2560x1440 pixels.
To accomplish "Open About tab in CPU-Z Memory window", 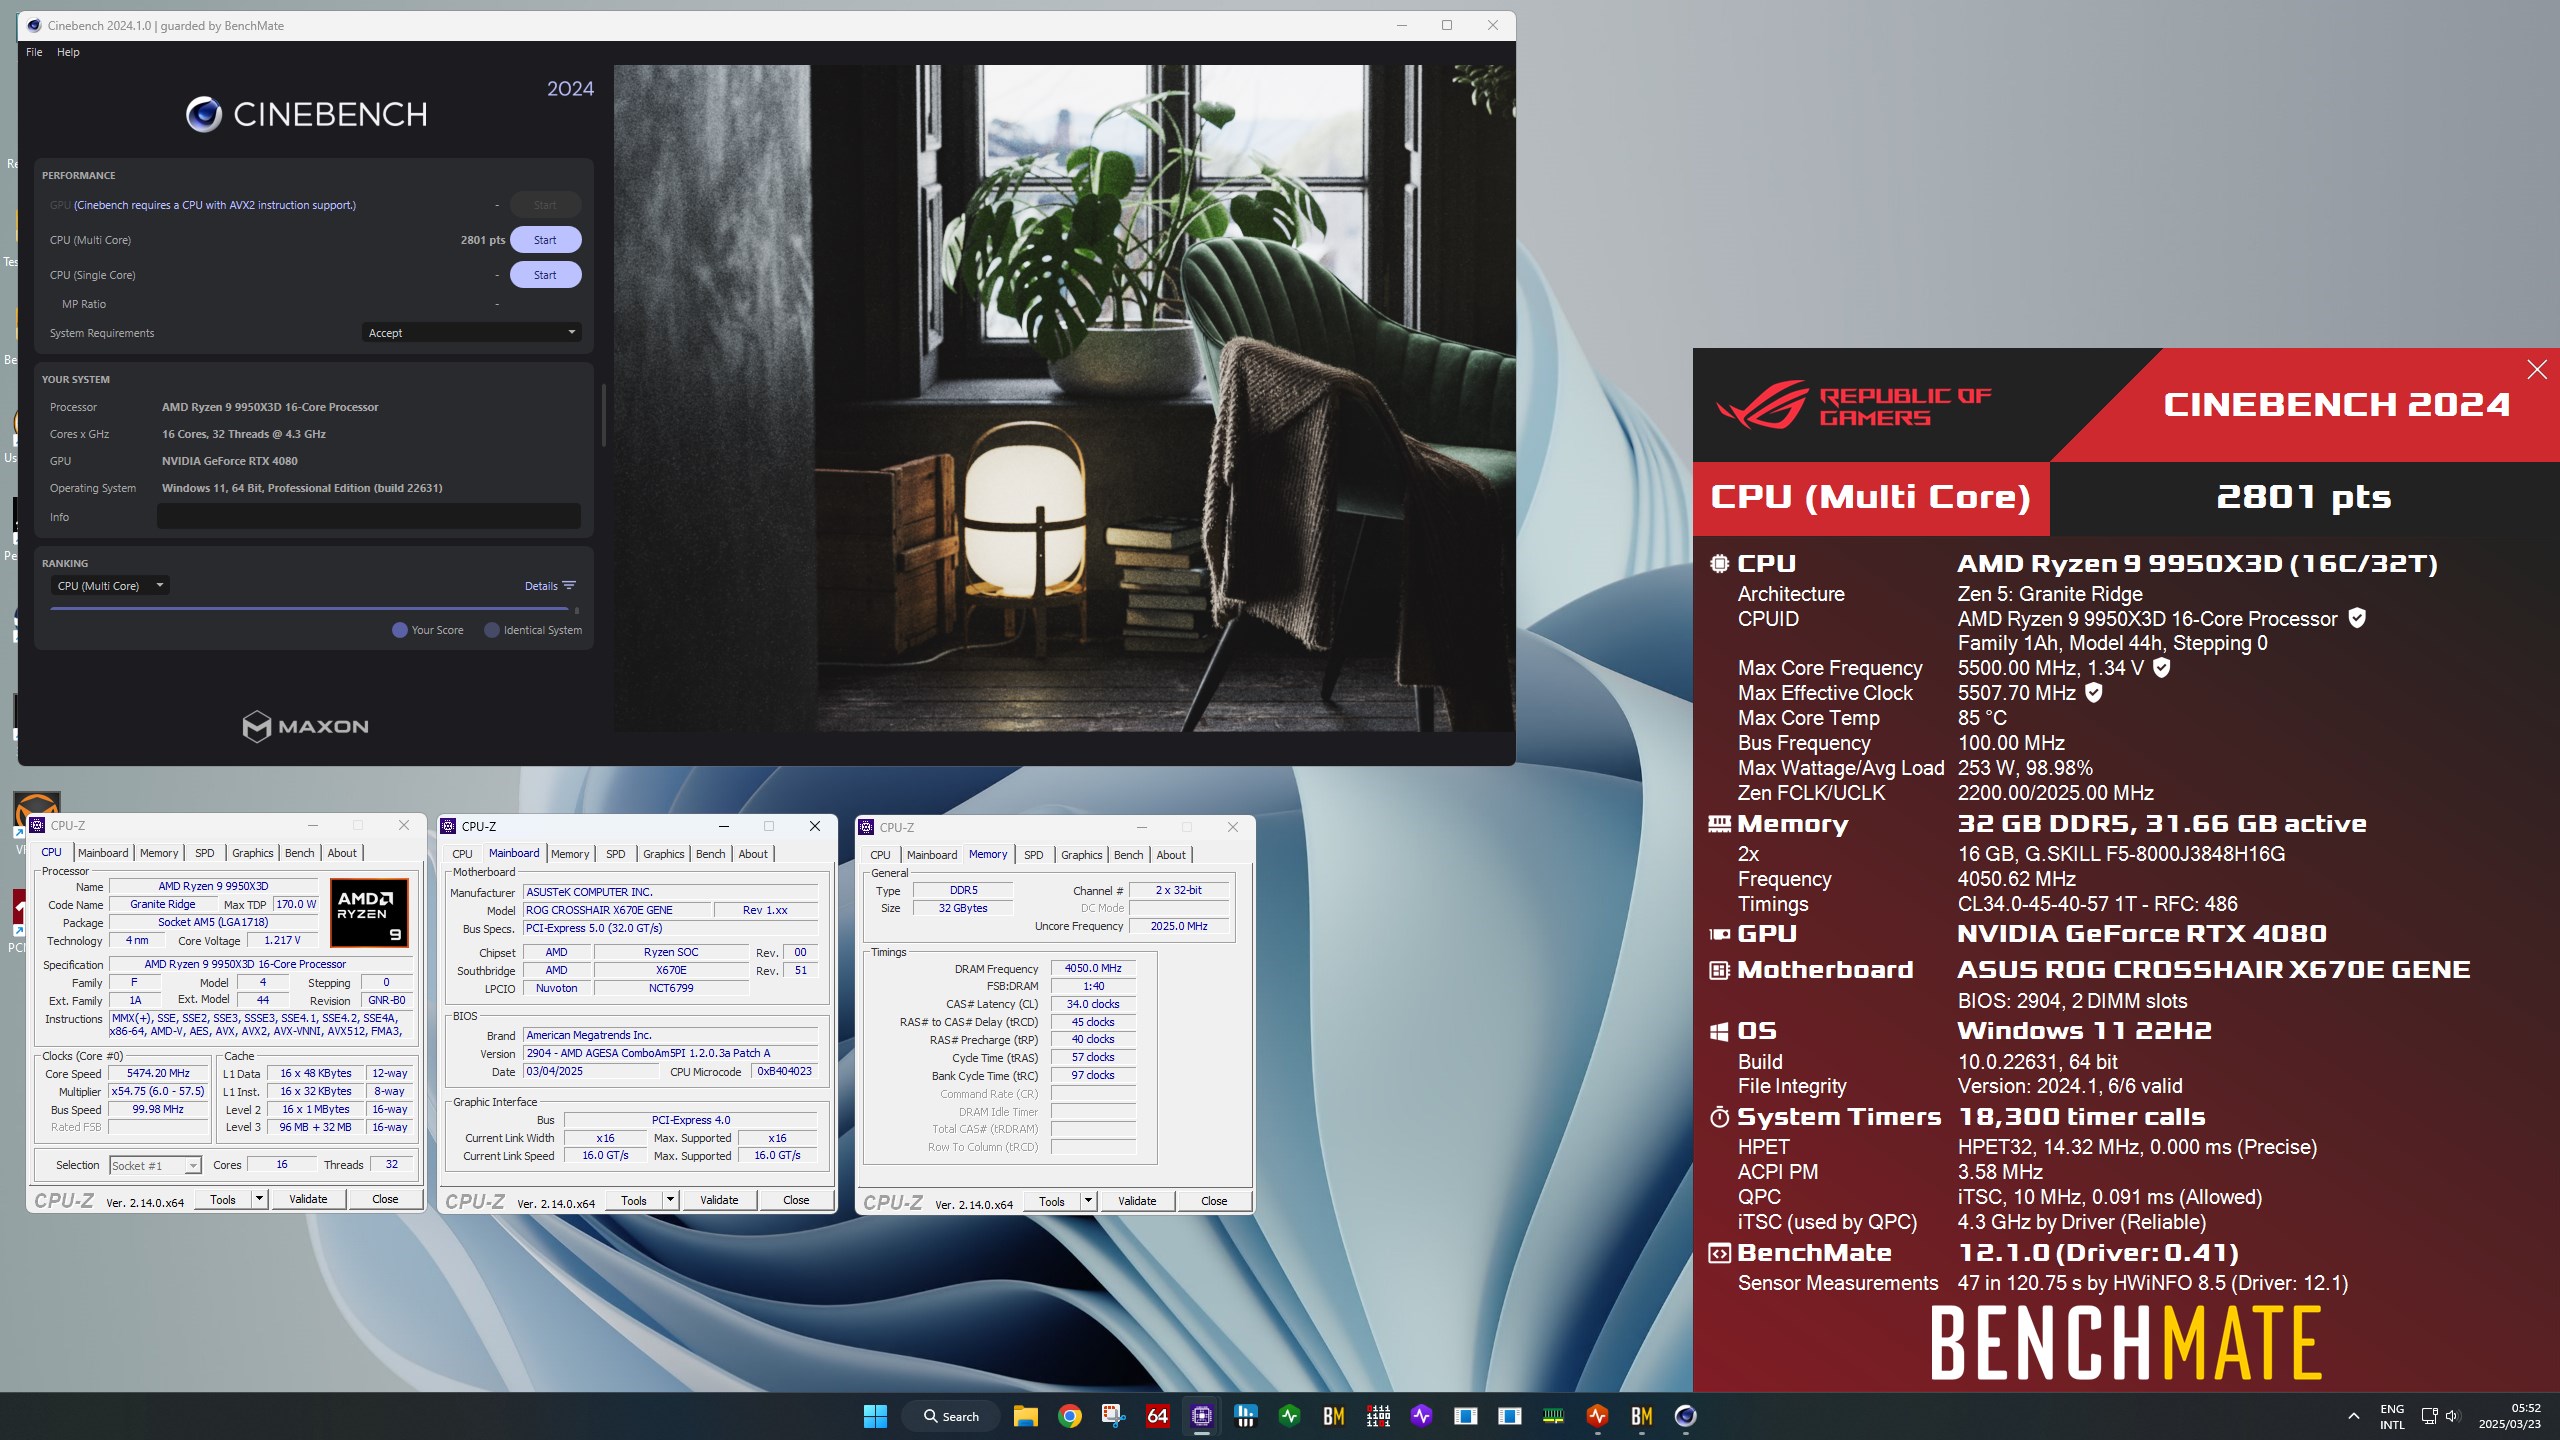I will click(x=1171, y=855).
